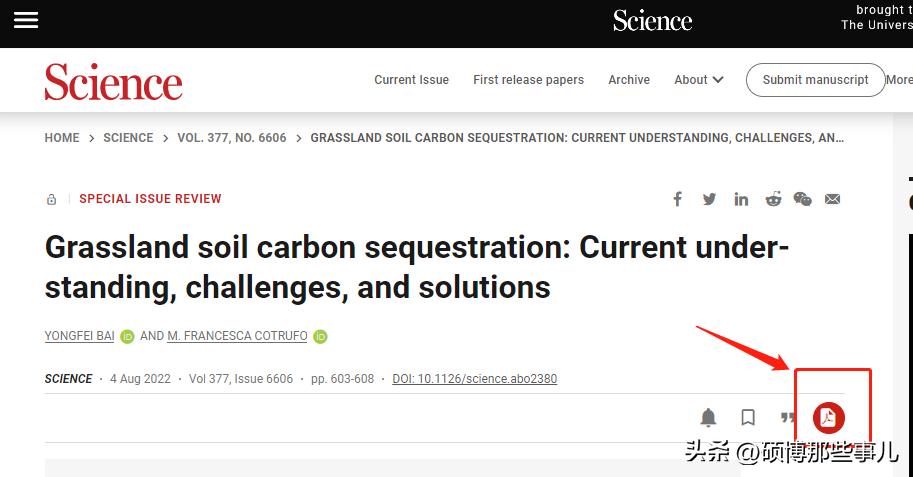Screen dimensions: 913x477
Task: Click the HOME breadcrumb link
Action: click(61, 138)
